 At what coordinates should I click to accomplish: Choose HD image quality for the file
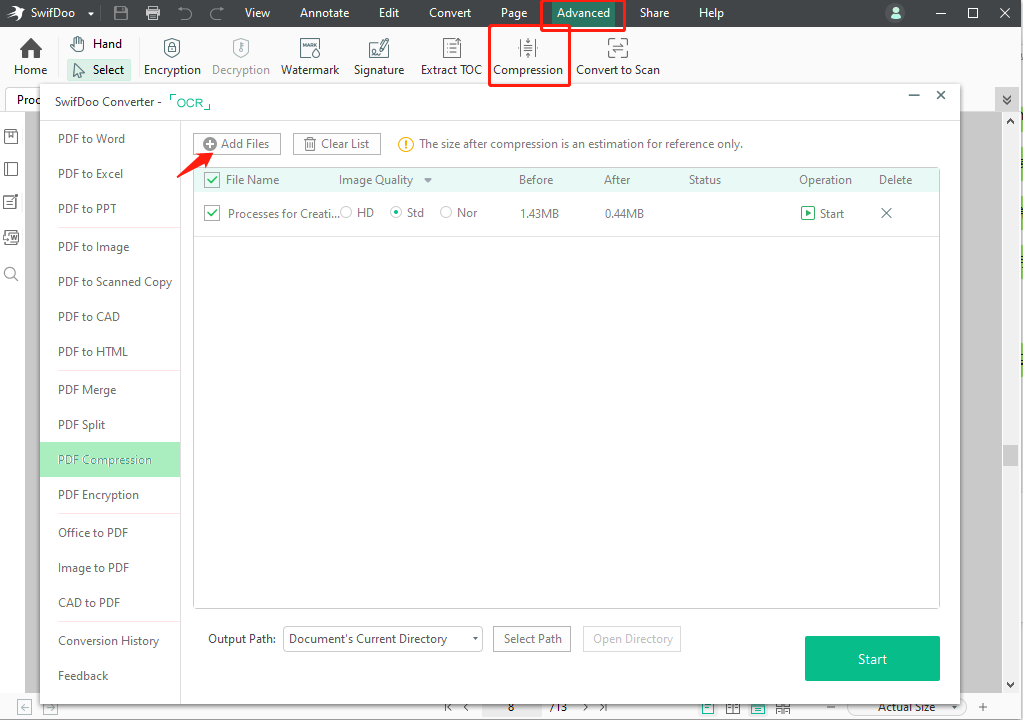pos(347,212)
